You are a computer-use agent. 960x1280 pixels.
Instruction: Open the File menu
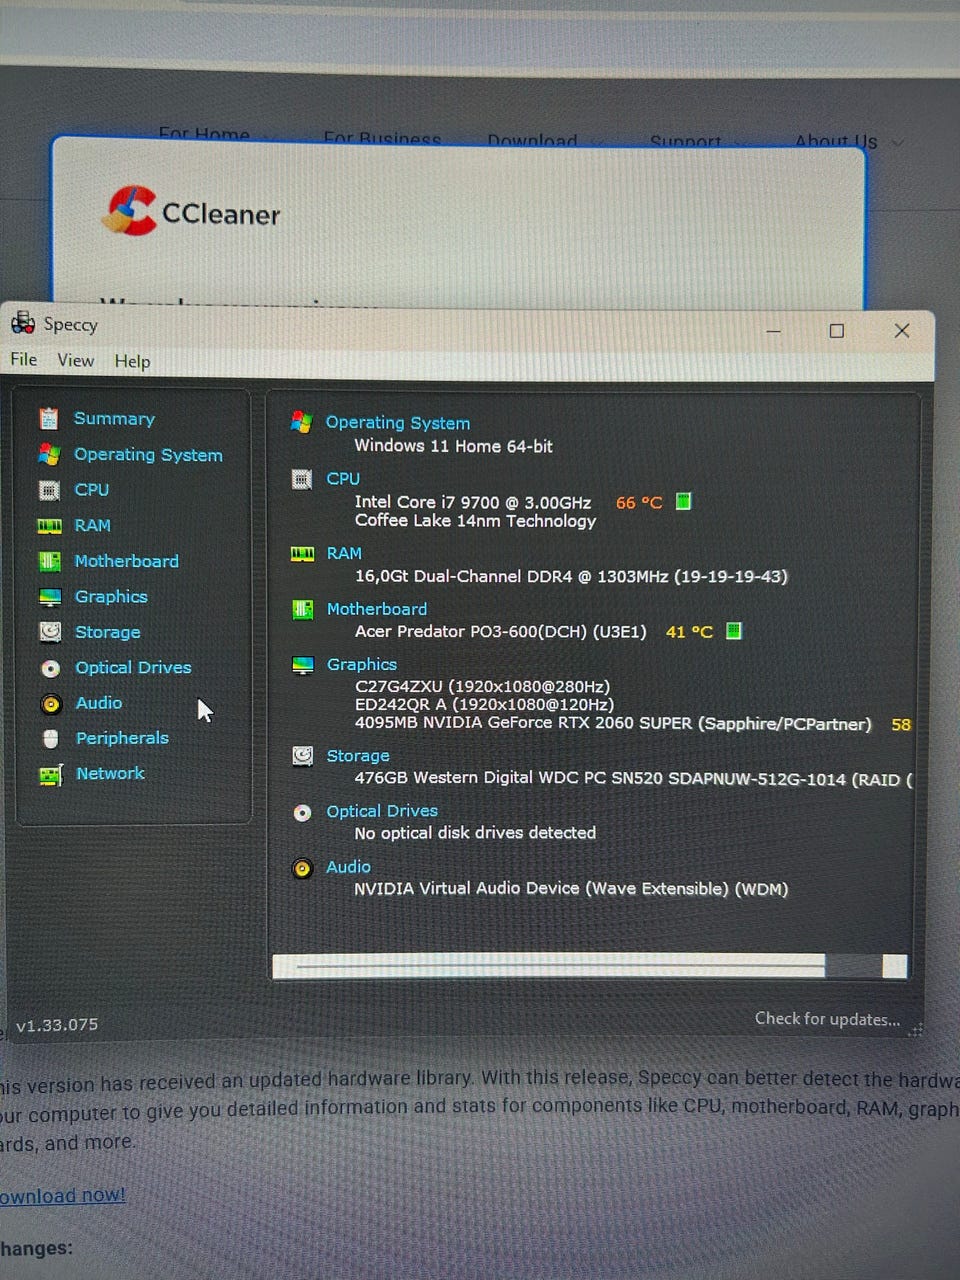24,360
